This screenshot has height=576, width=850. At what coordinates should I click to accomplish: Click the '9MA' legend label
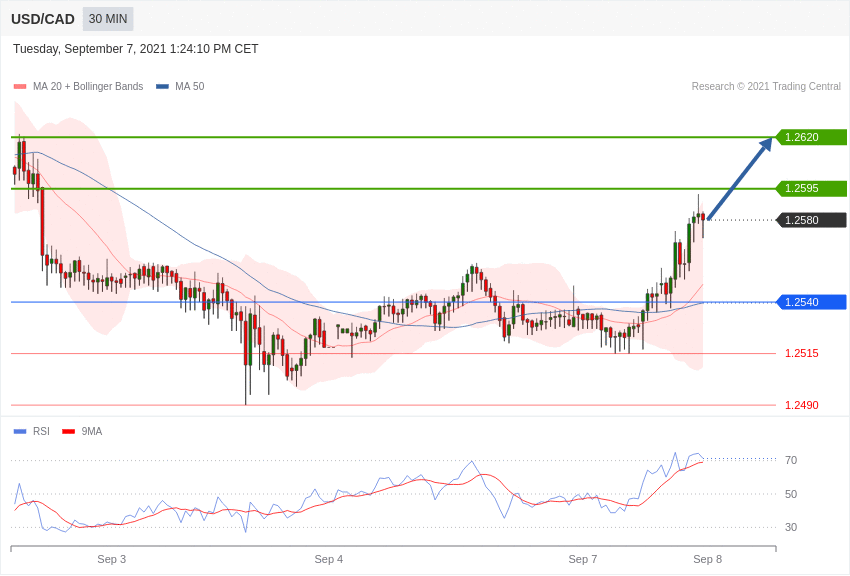tap(92, 431)
